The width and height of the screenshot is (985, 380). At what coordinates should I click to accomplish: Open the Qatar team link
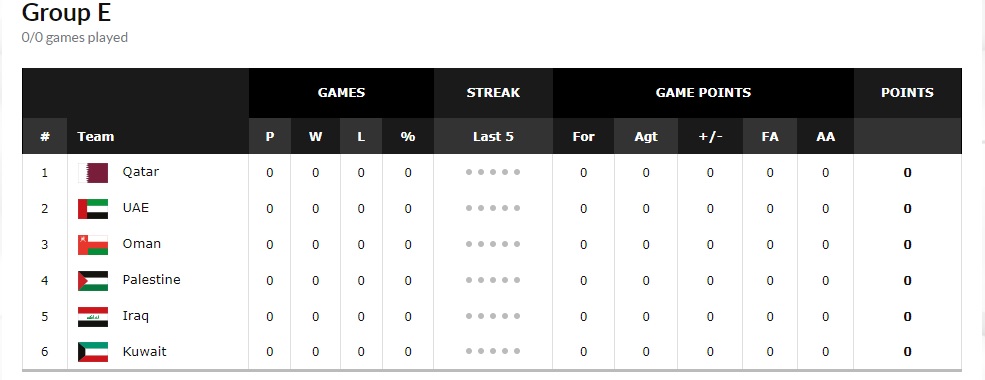coord(141,171)
